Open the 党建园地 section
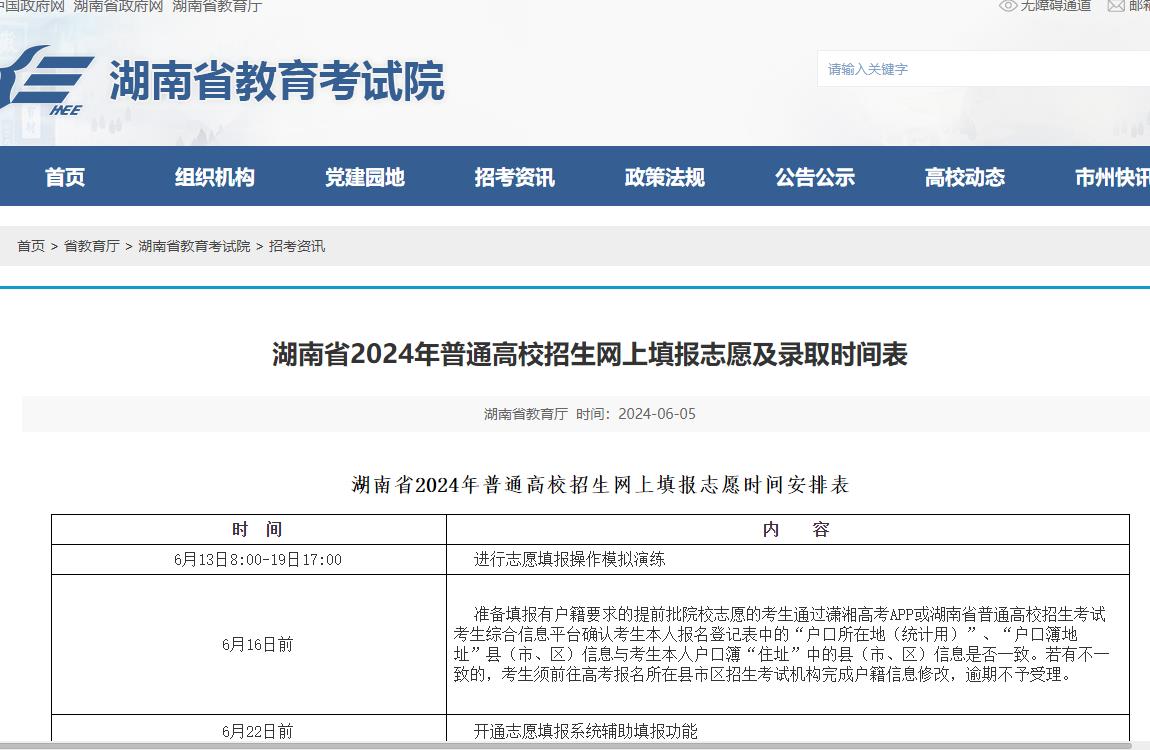This screenshot has height=750, width=1150. tap(365, 176)
